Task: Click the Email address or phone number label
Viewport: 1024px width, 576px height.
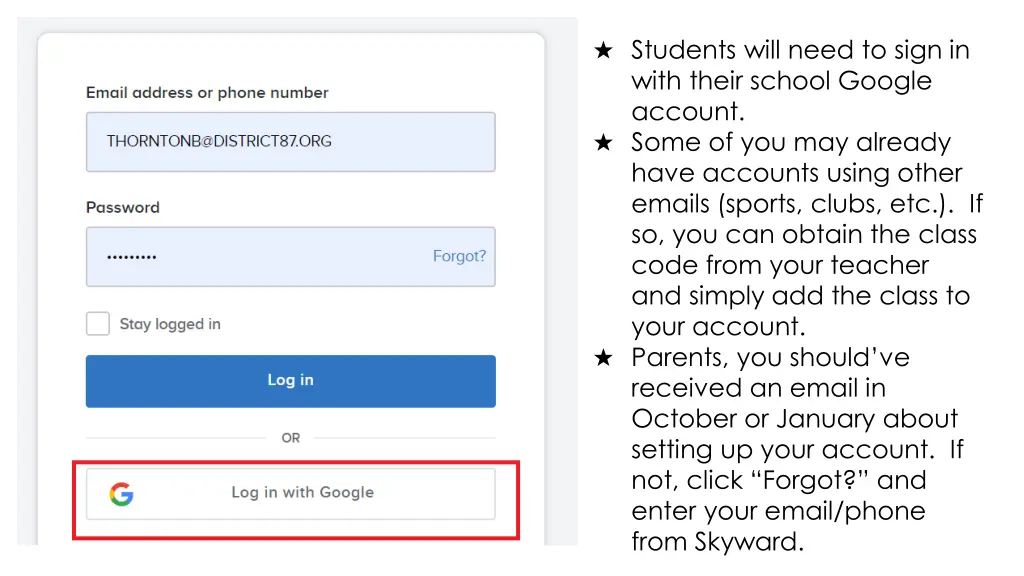Action: tap(207, 93)
